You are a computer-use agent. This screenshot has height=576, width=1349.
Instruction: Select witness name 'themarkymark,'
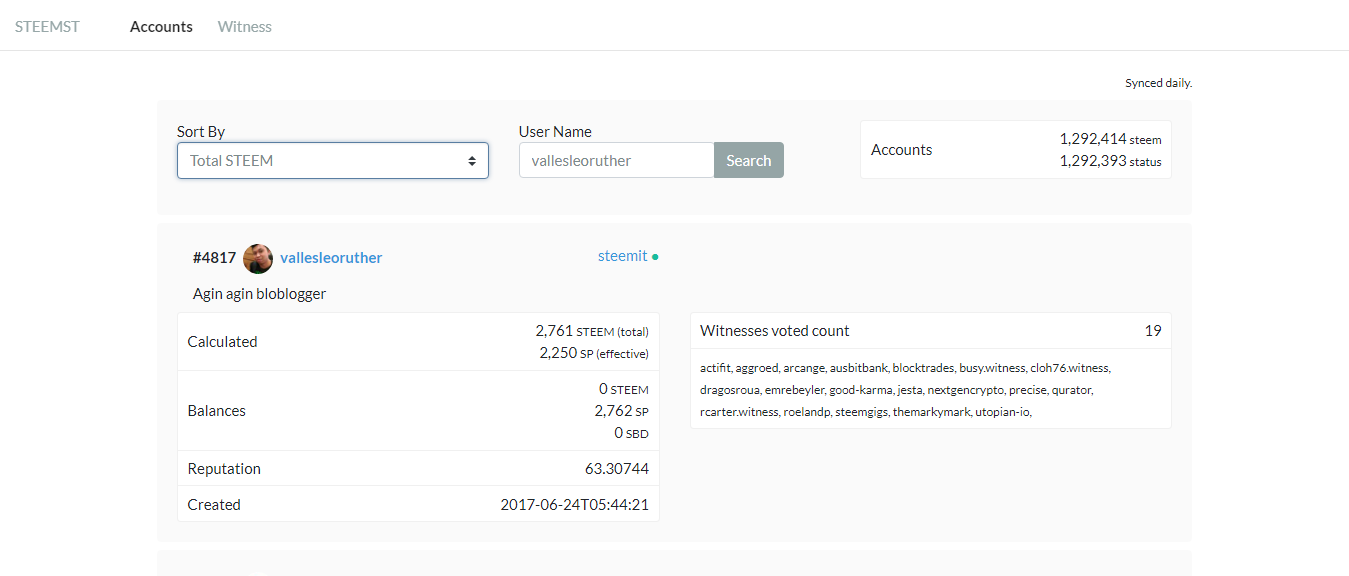coord(932,412)
